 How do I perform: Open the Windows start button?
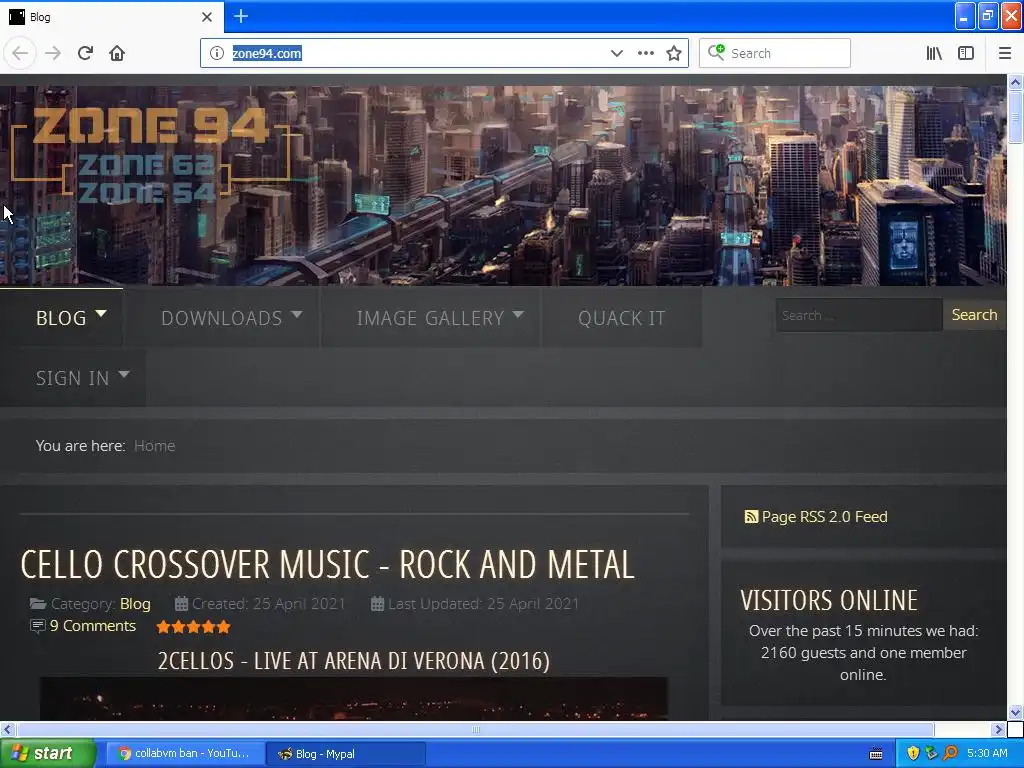click(47, 754)
